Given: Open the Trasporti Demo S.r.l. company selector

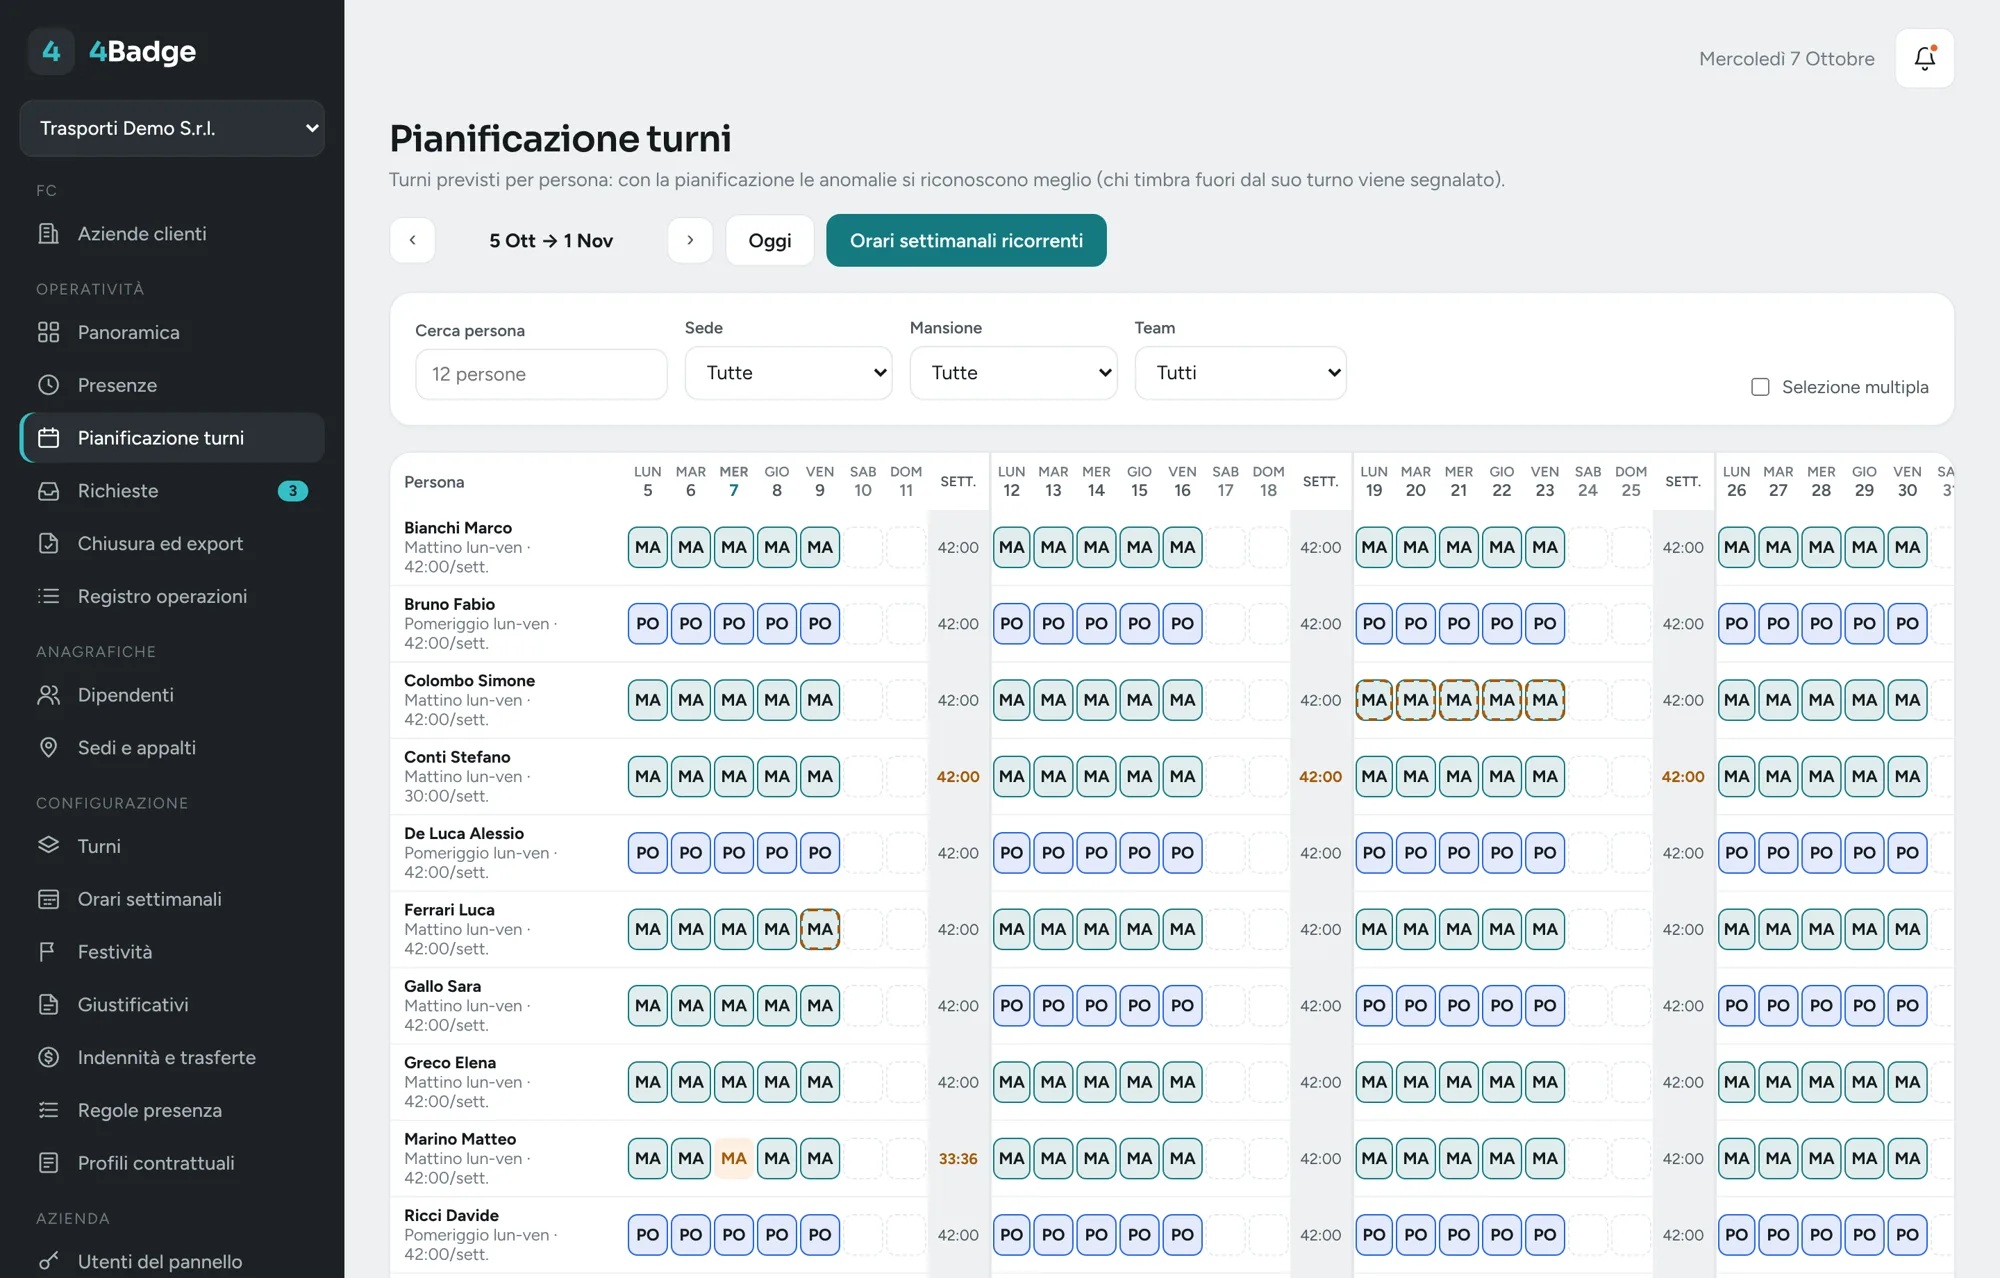Looking at the screenshot, I should click(172, 128).
